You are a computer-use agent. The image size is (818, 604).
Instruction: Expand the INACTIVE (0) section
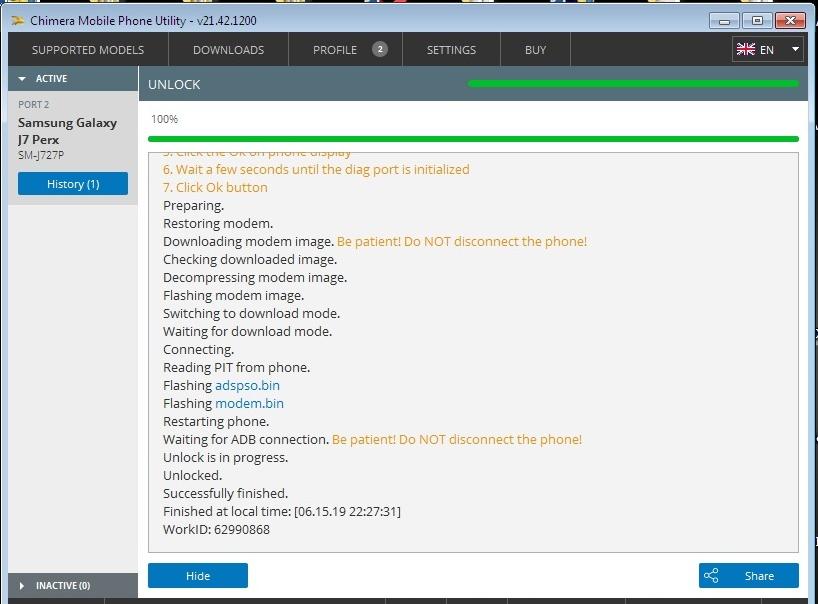pos(73,586)
